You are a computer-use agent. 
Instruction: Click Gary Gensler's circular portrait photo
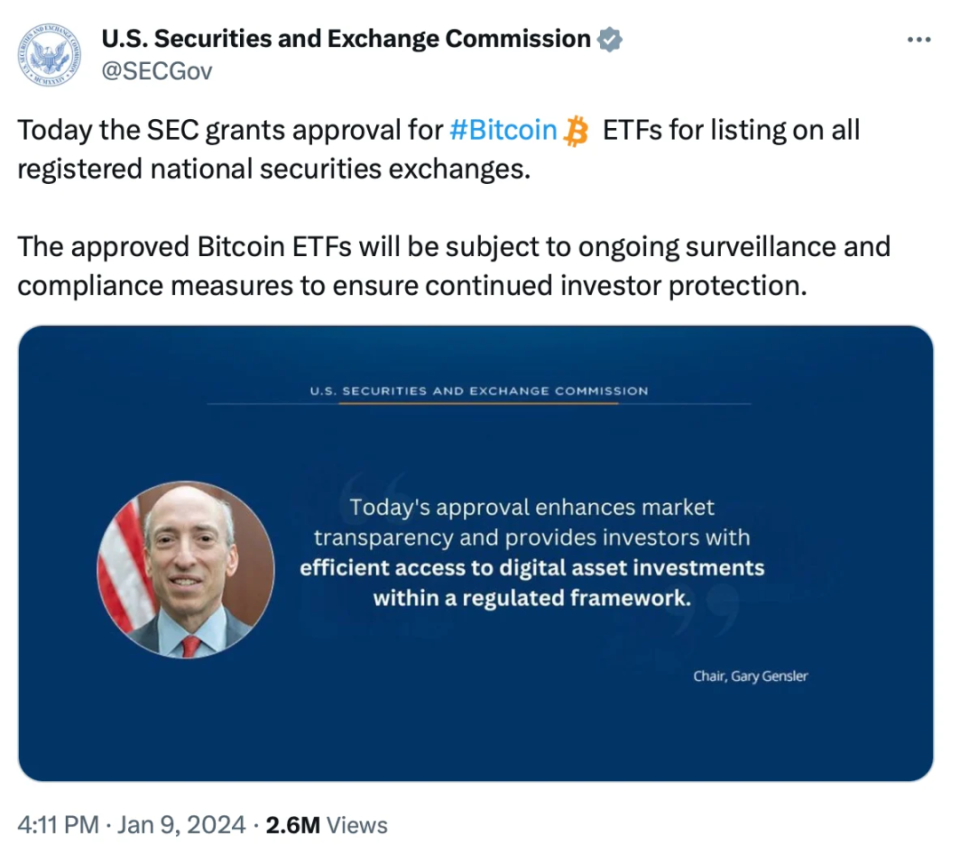tap(186, 569)
